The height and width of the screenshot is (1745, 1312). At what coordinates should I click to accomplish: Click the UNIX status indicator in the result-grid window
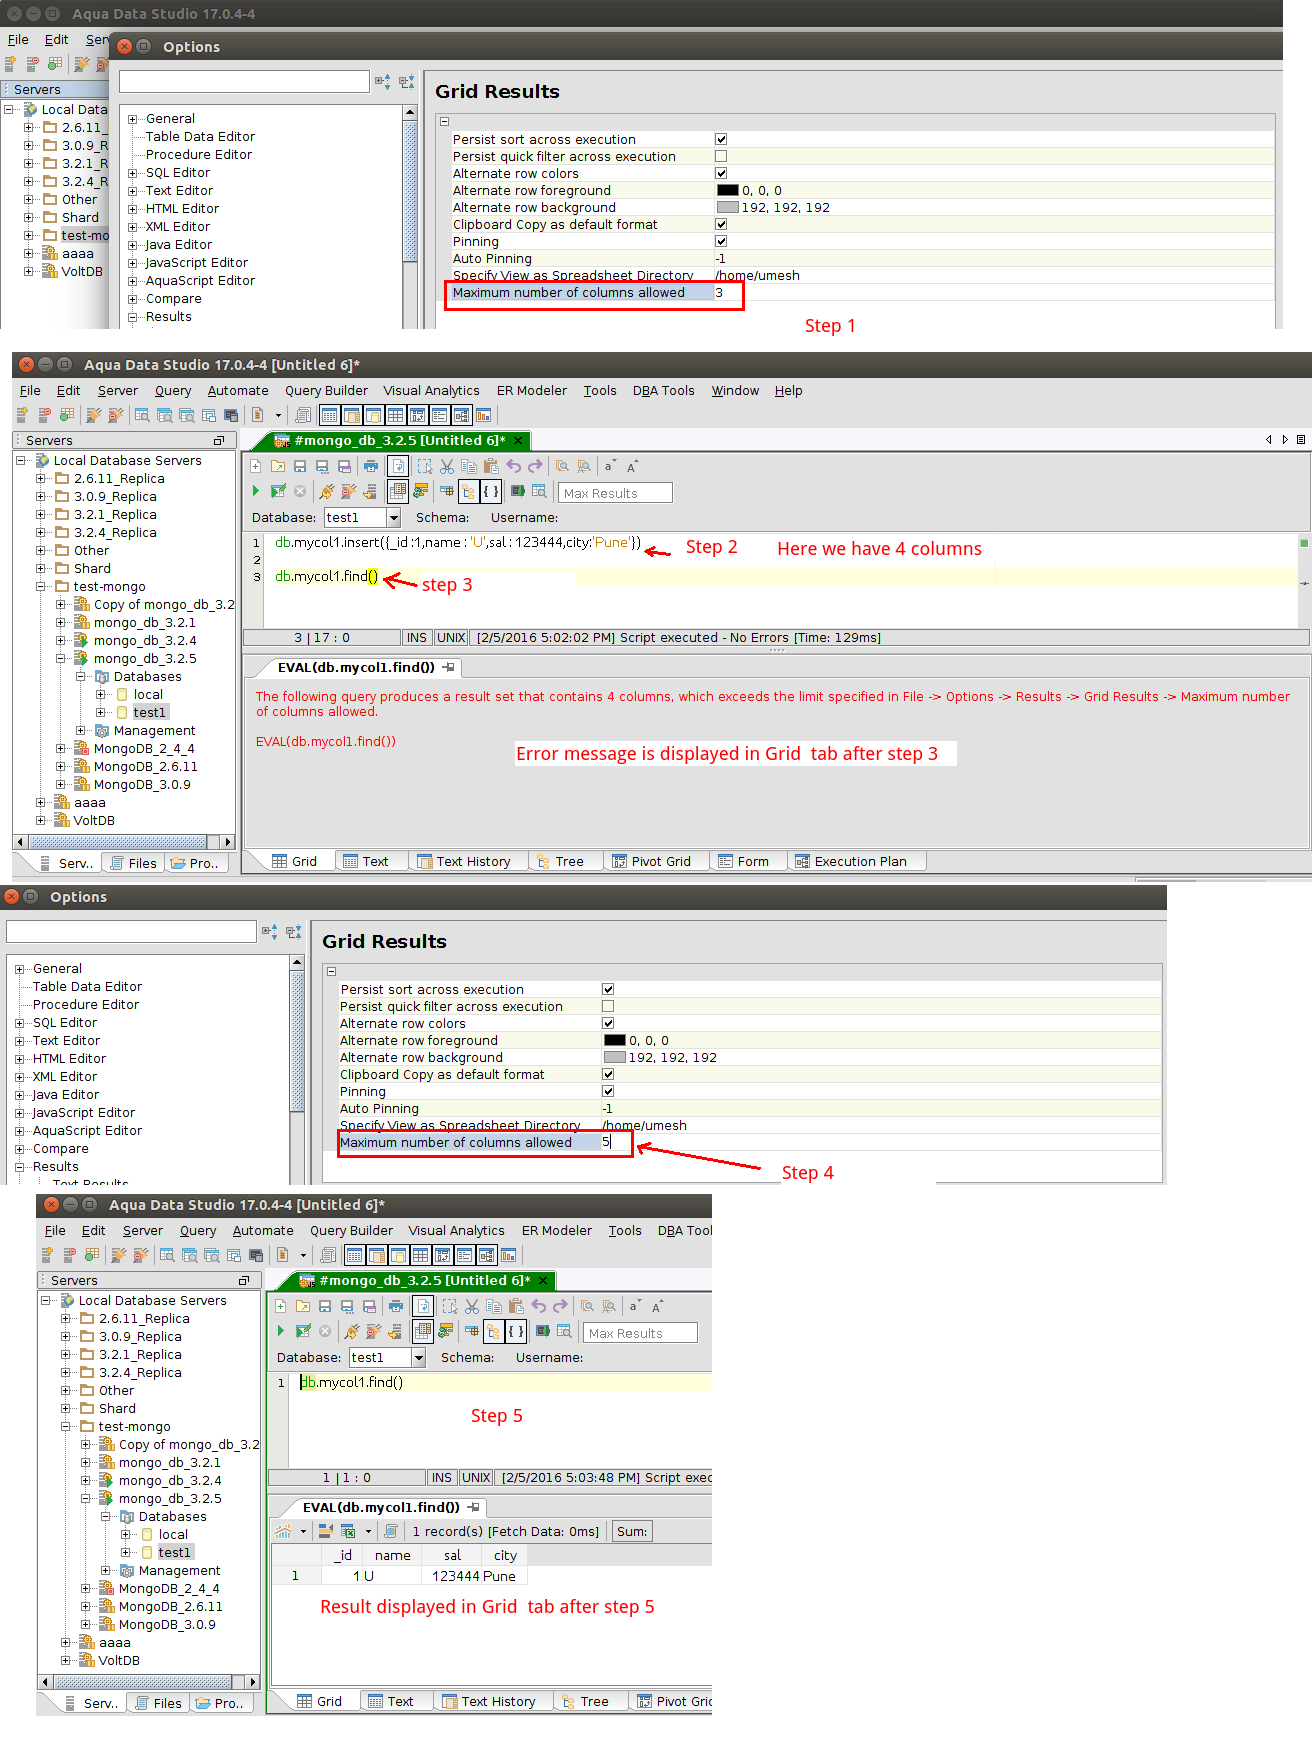click(476, 1478)
